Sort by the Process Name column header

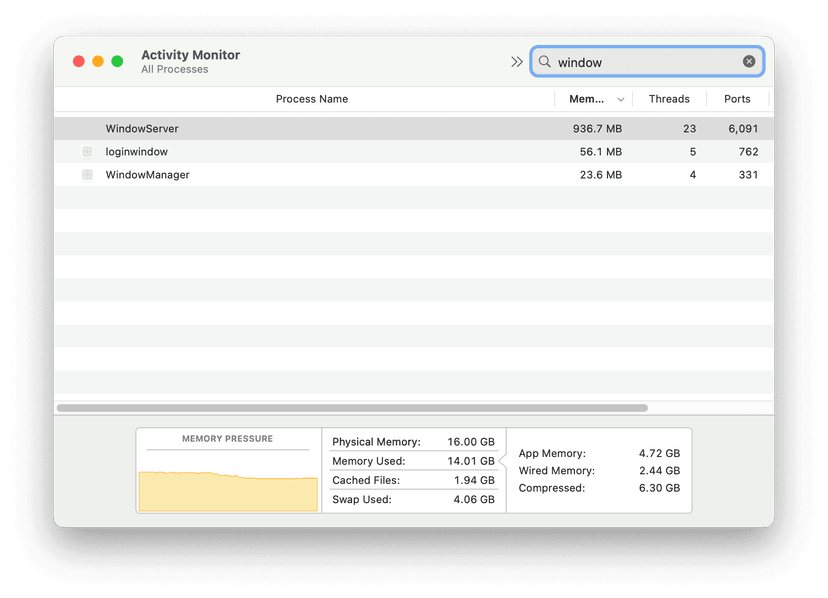click(314, 99)
